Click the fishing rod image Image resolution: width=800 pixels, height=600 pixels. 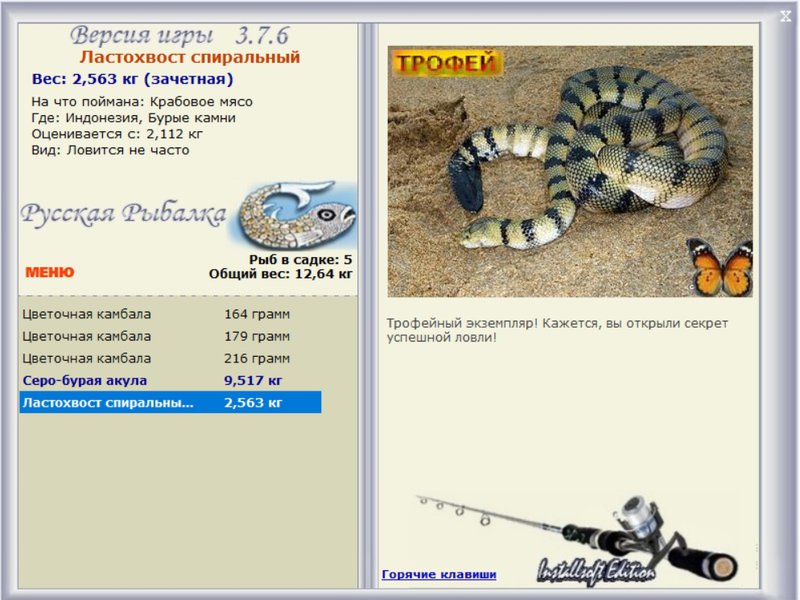tap(579, 539)
